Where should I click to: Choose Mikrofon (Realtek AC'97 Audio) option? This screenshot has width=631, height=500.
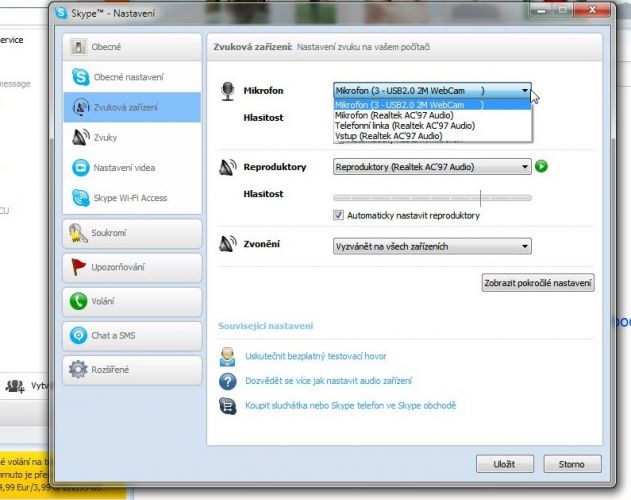[432, 115]
